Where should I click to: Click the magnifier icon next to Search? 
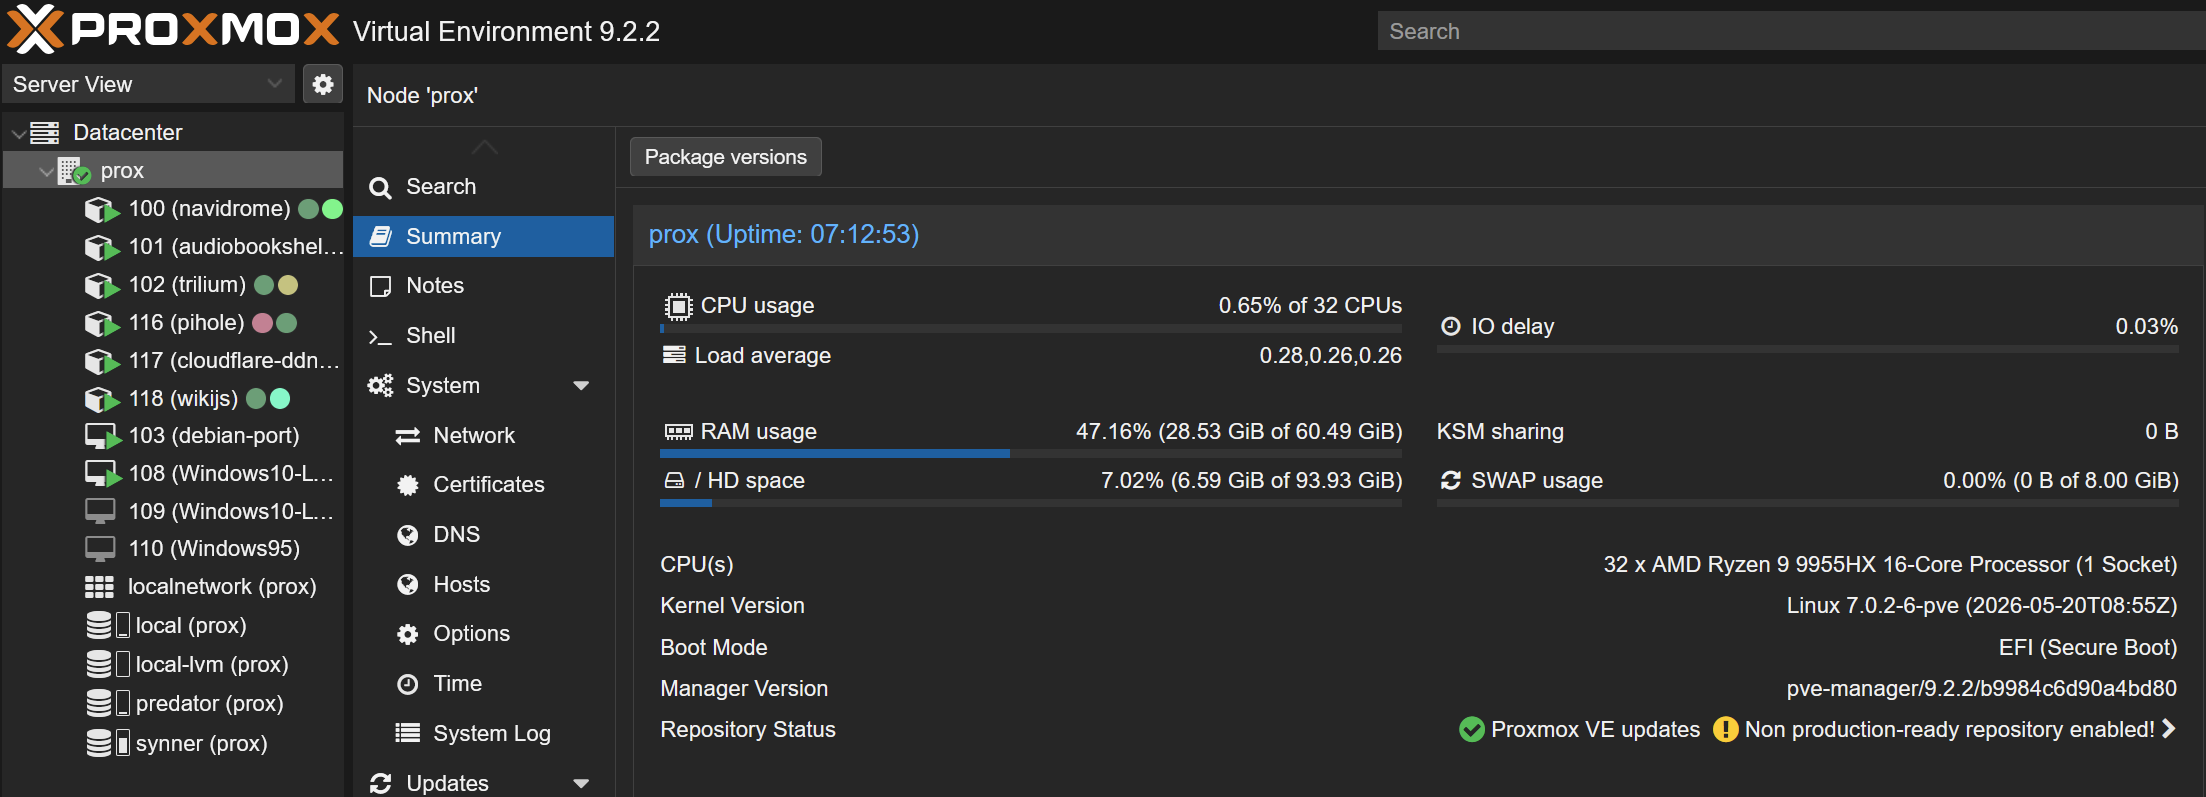pyautogui.click(x=380, y=187)
